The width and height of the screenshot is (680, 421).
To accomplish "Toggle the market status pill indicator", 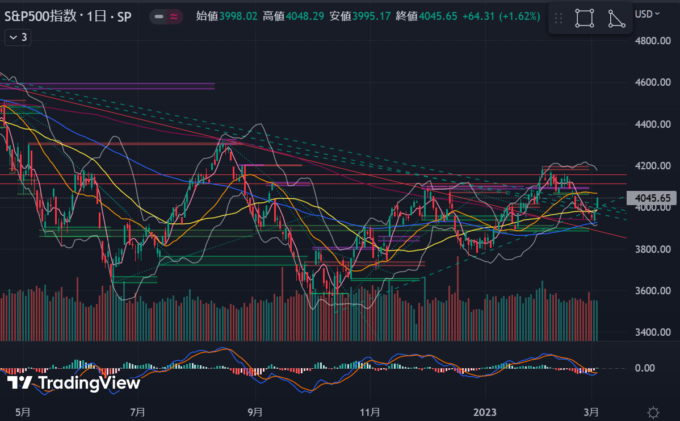I will (165, 15).
